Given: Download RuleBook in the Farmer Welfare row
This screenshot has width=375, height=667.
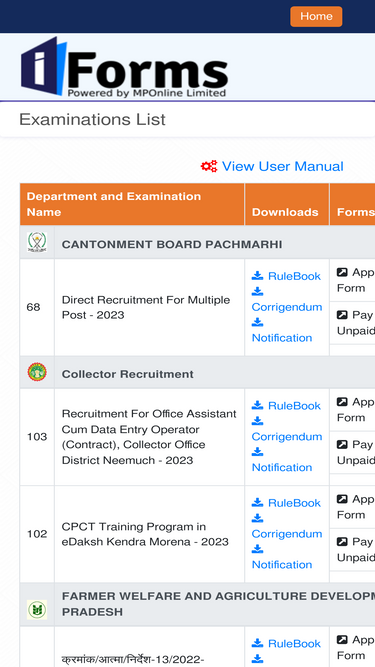Looking at the screenshot, I should tap(294, 644).
